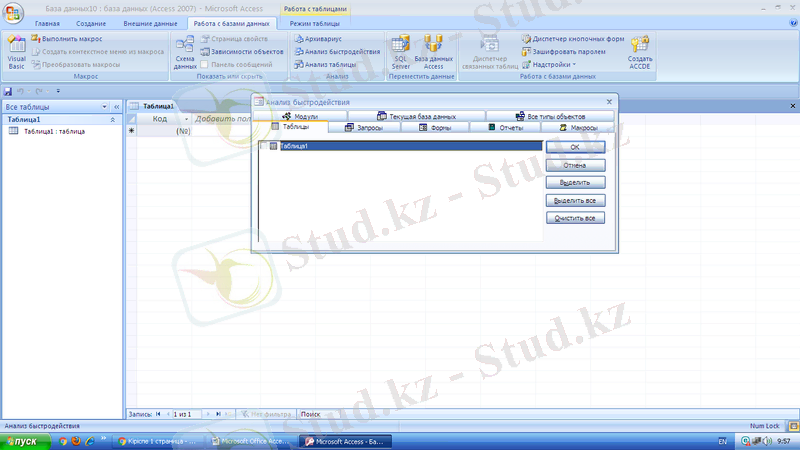Go to last record navigation button
Image resolution: width=800 pixels, height=450 pixels.
[218, 414]
